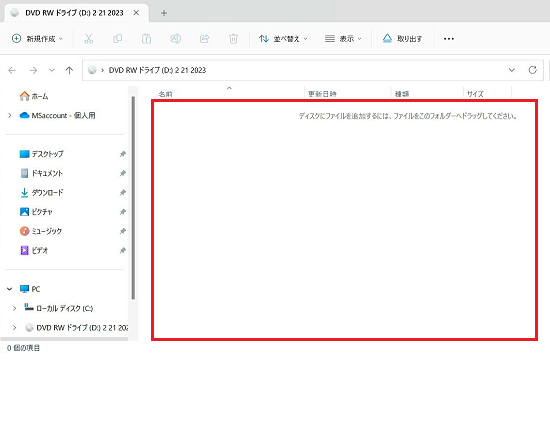Open ドキュメント quick access folder
The height and width of the screenshot is (429, 550).
pos(41,173)
